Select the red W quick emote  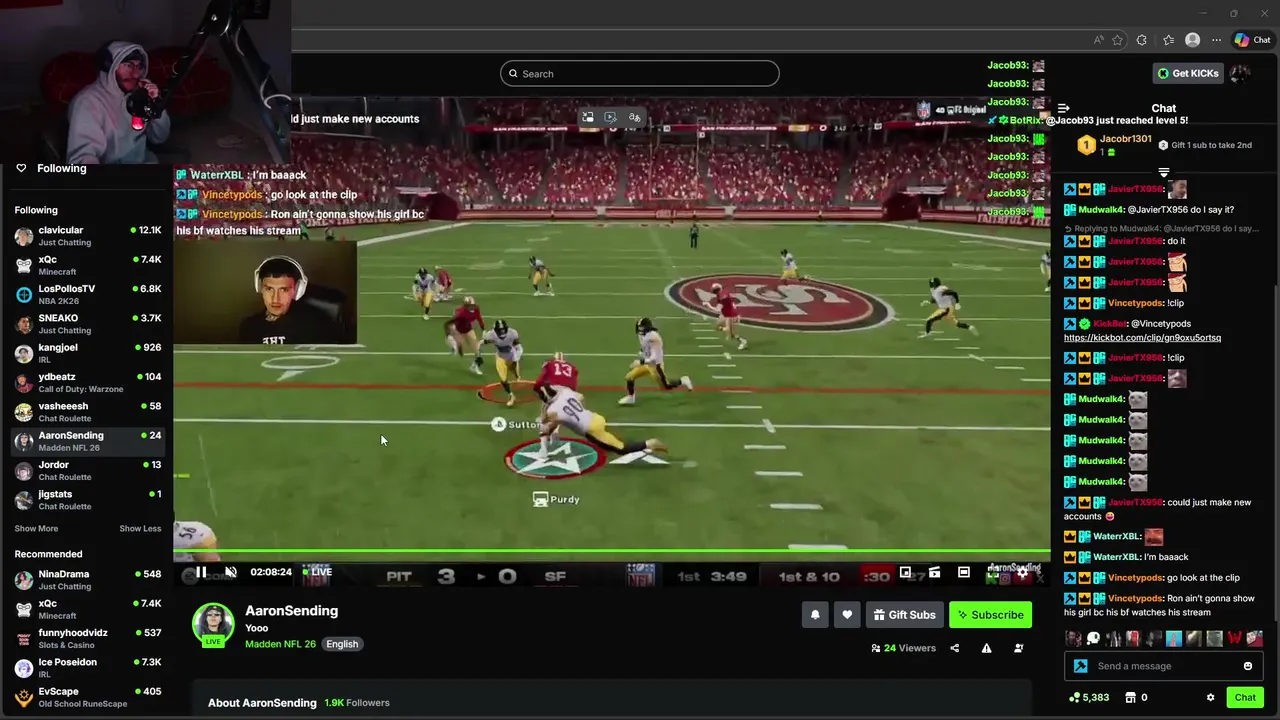[x=1235, y=638]
